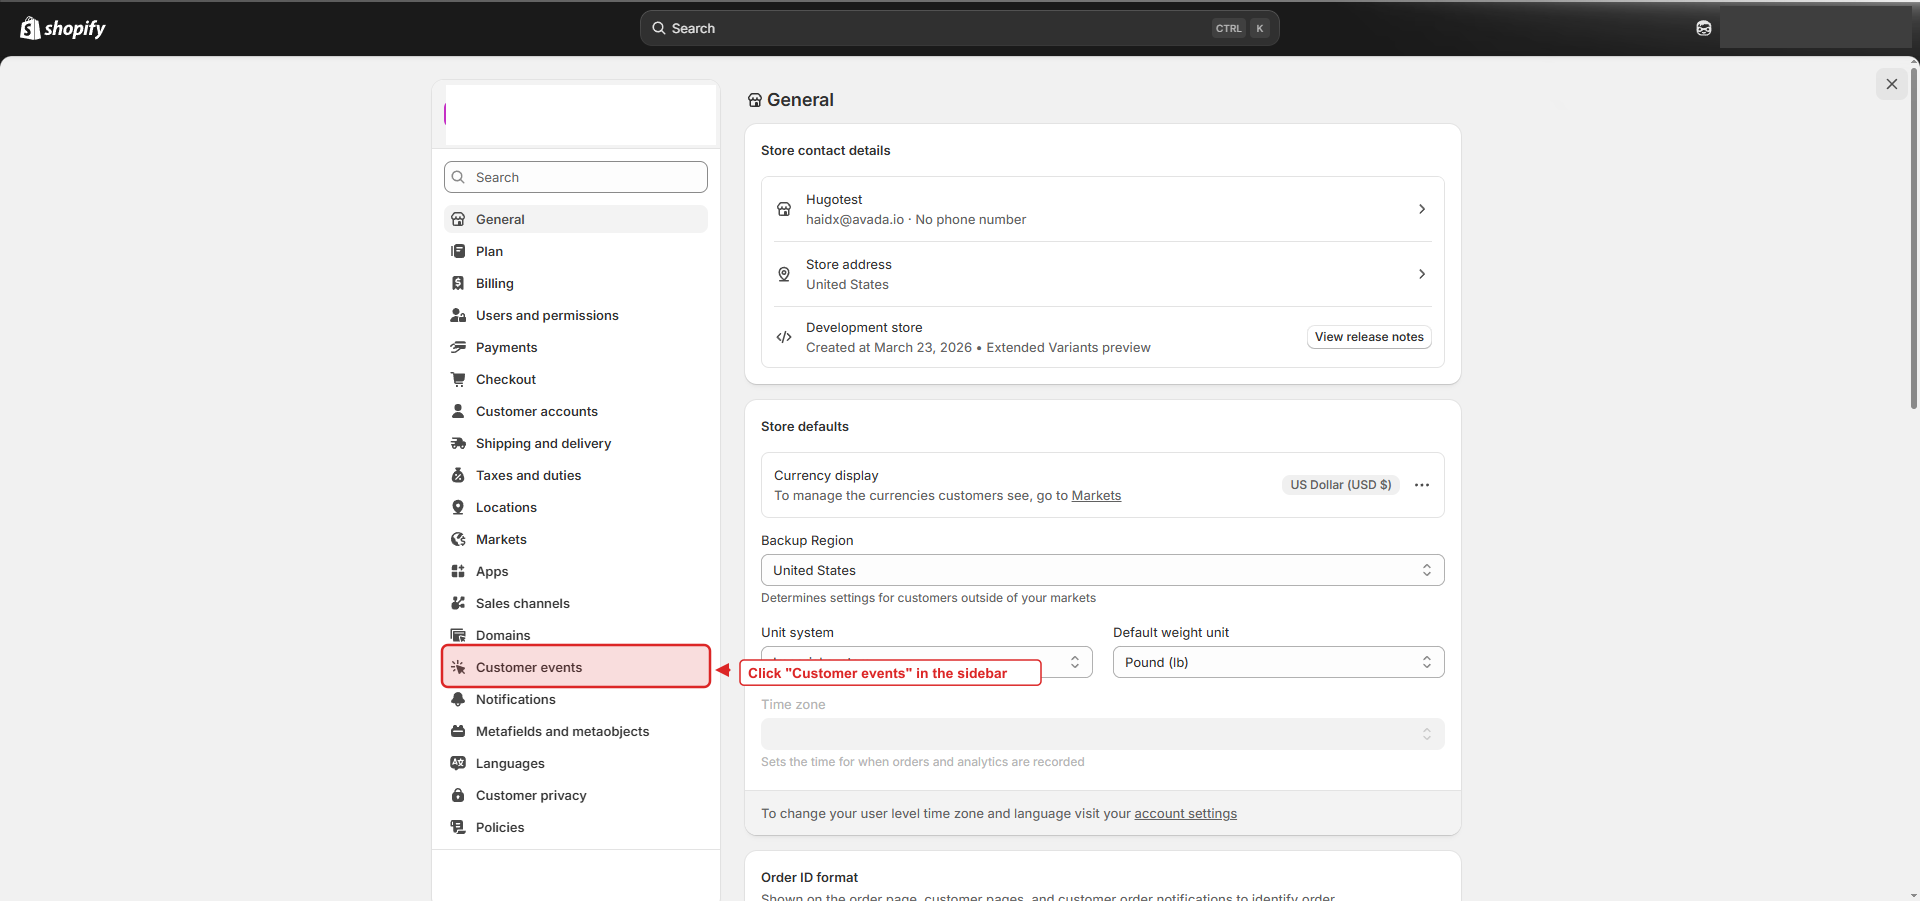Click the page vertical scrollbar
The image size is (1920, 901).
coord(1914,238)
